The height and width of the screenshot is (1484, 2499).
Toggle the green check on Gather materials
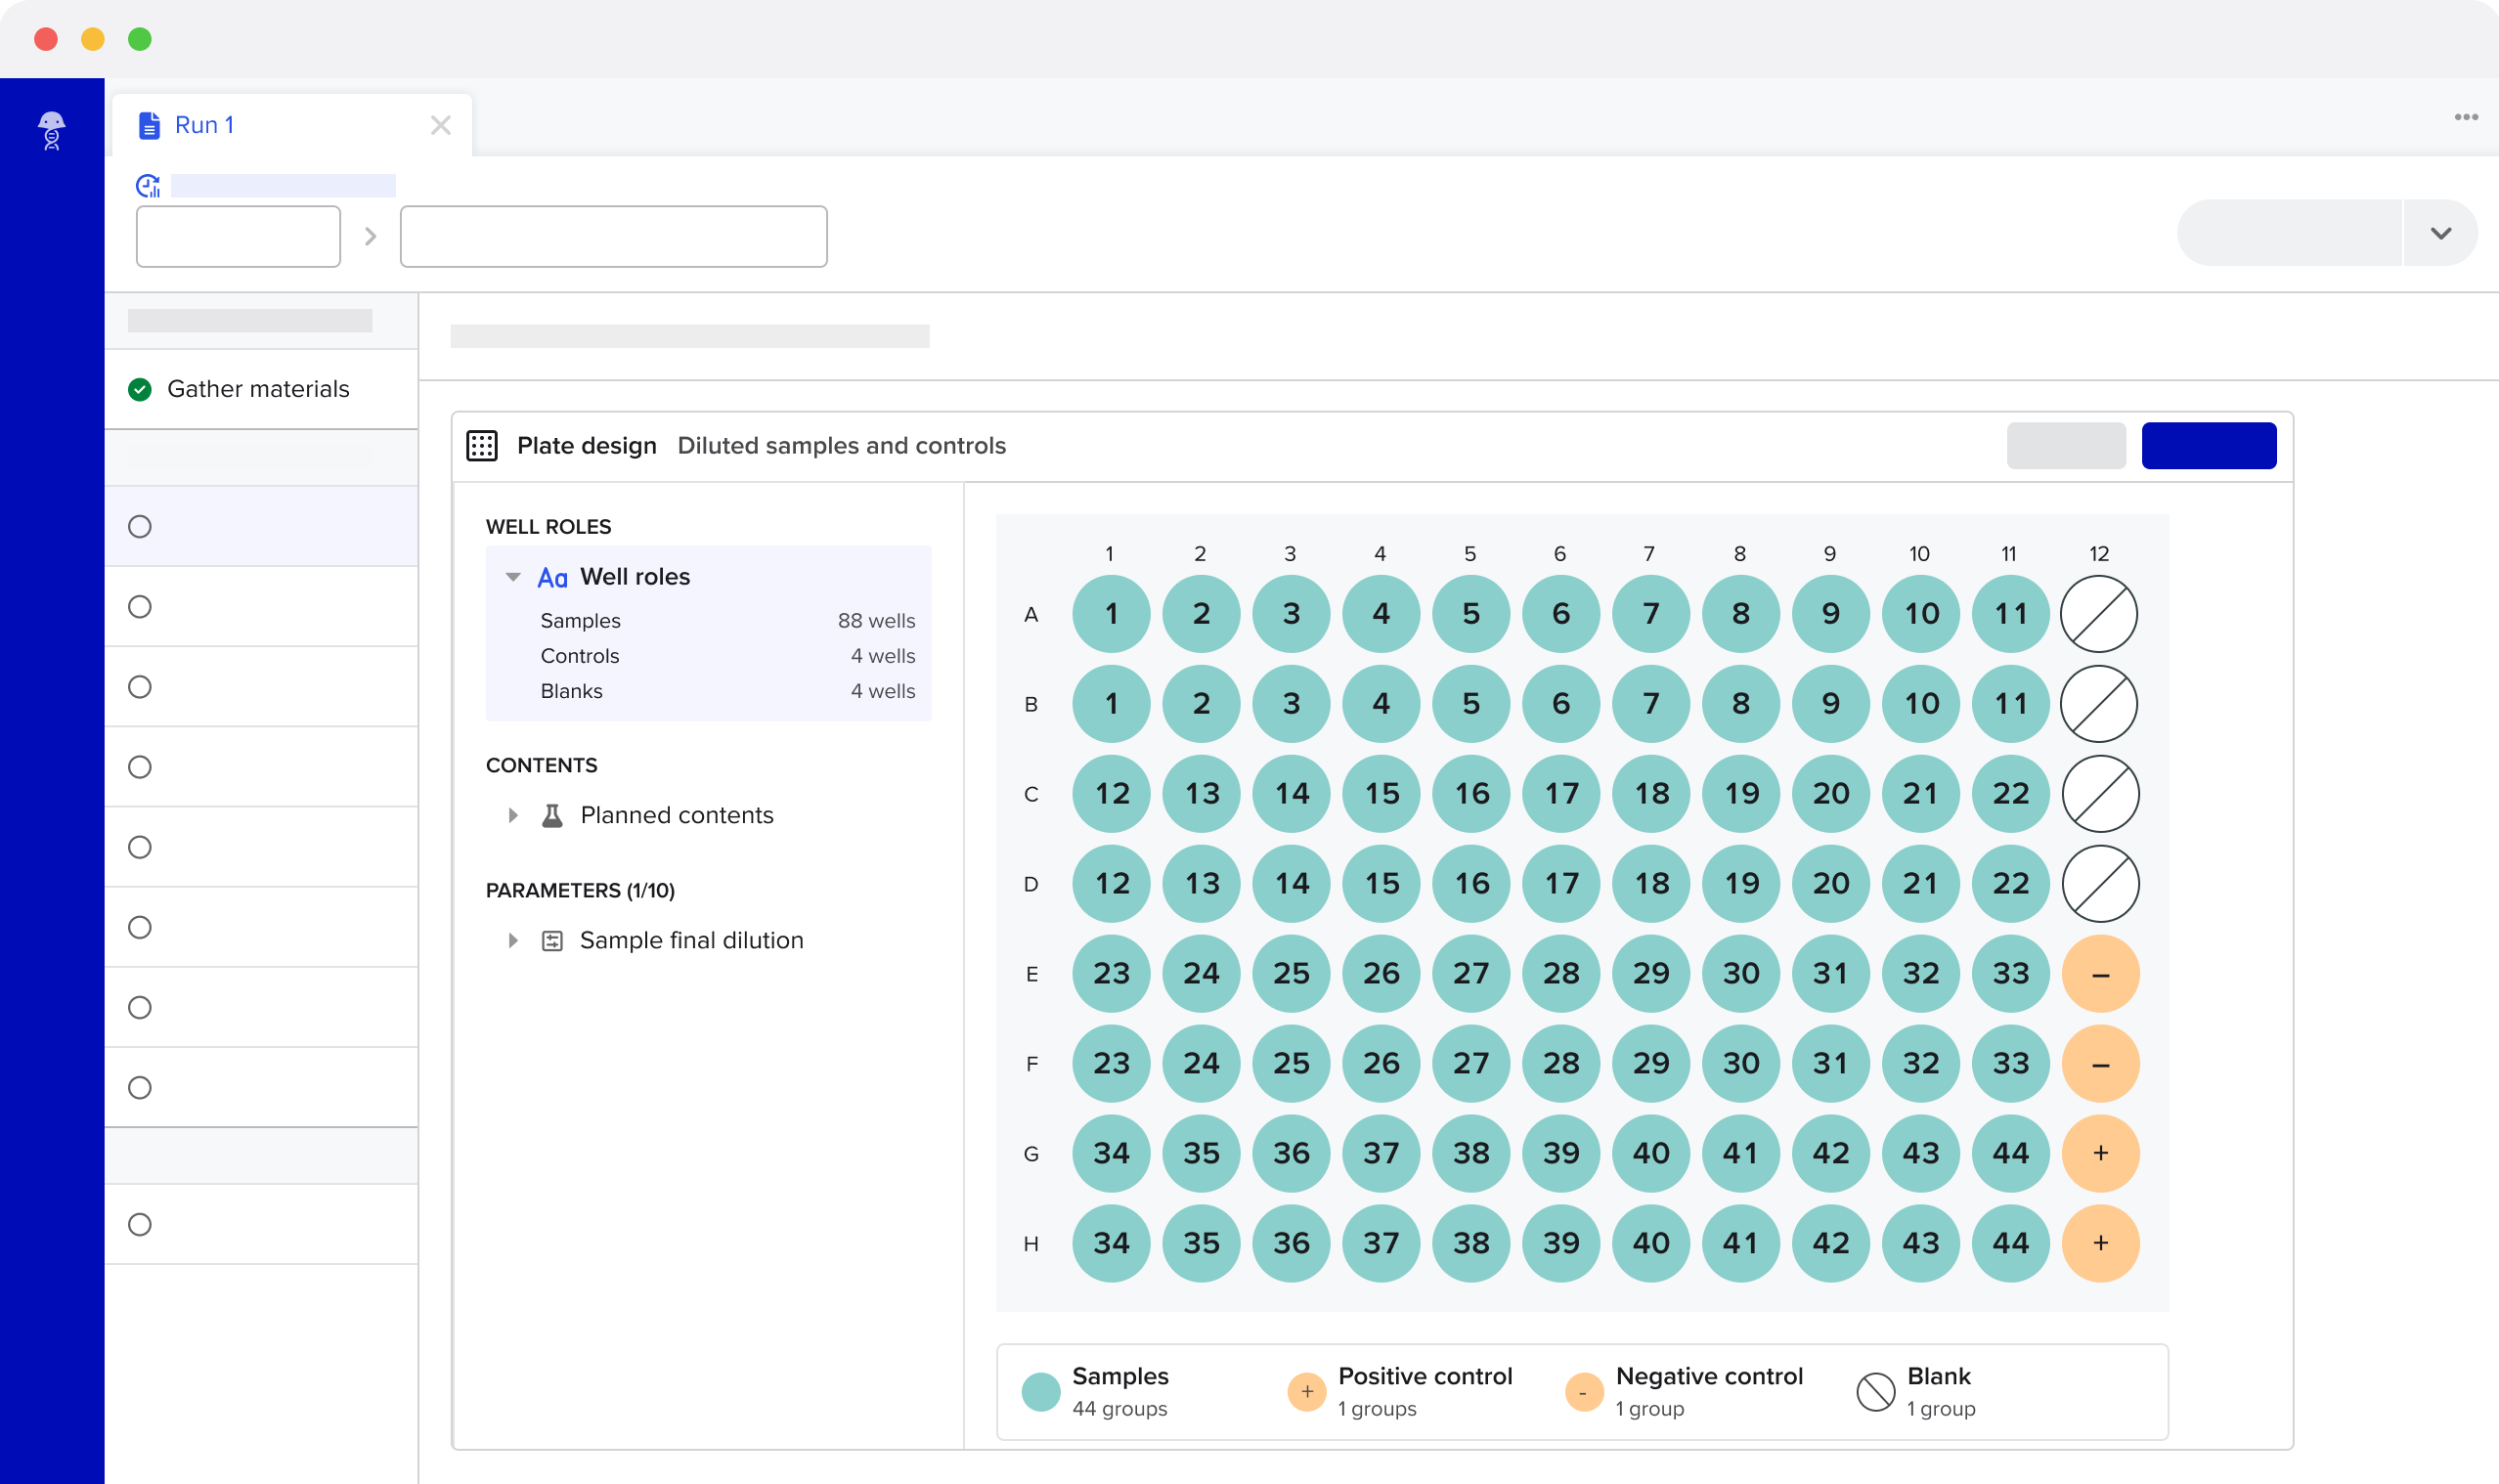coord(140,389)
